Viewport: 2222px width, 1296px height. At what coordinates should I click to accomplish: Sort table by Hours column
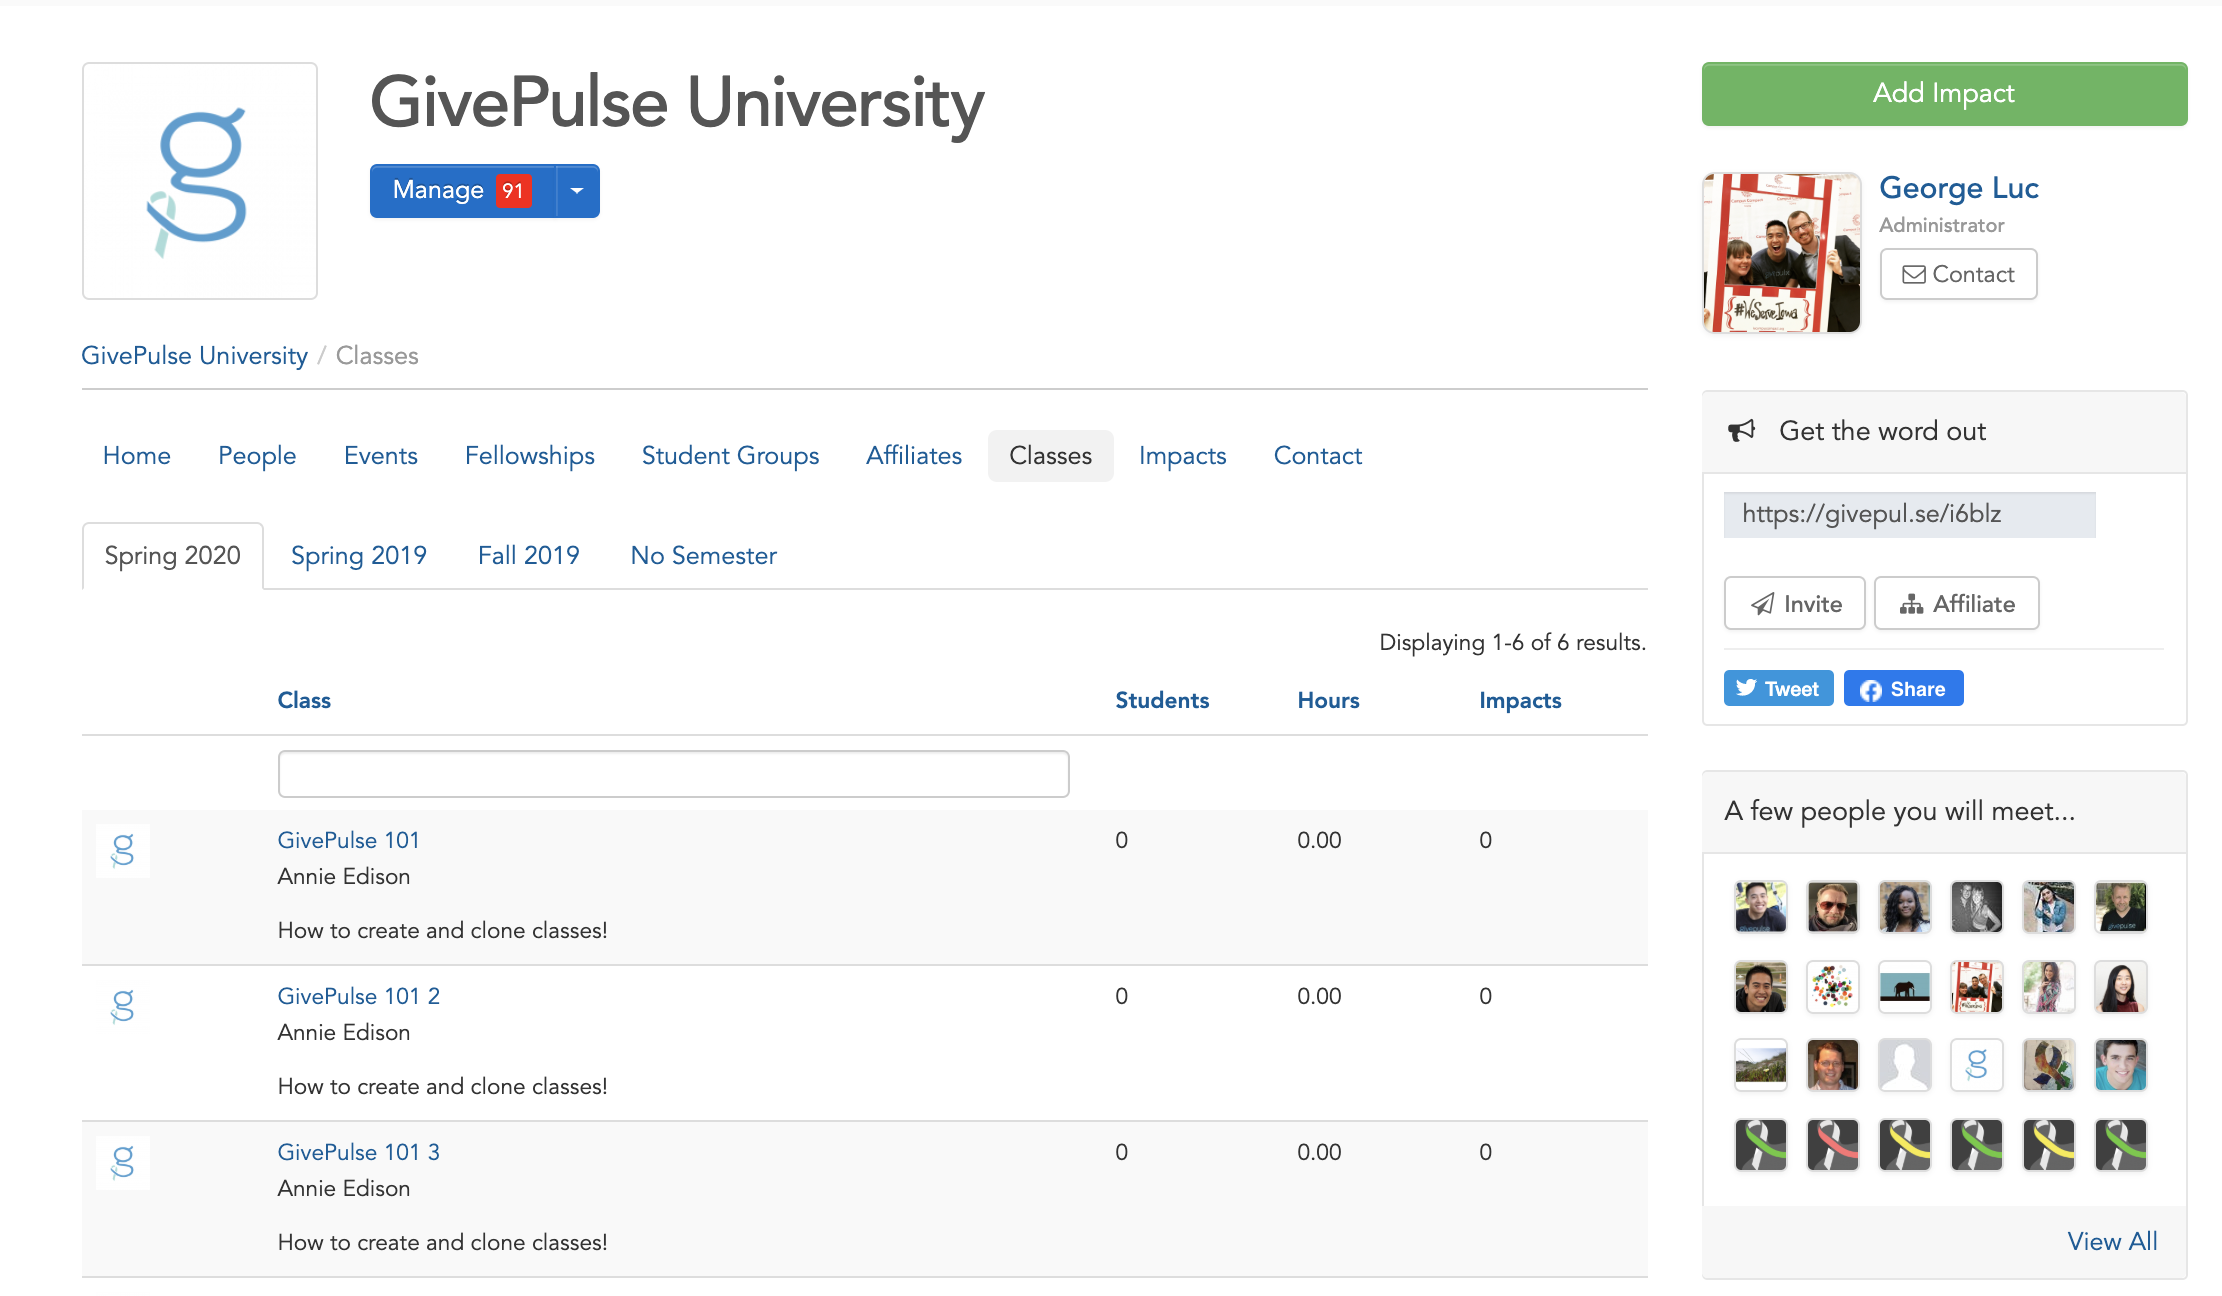coord(1328,701)
